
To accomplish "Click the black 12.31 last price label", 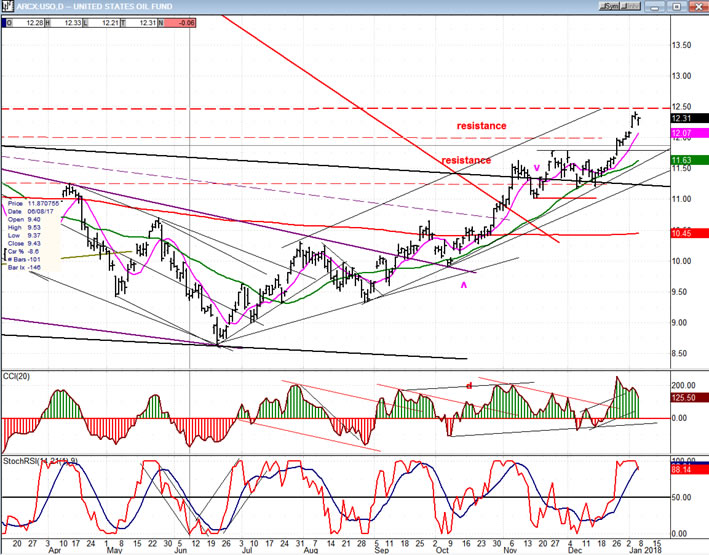I will coord(681,119).
